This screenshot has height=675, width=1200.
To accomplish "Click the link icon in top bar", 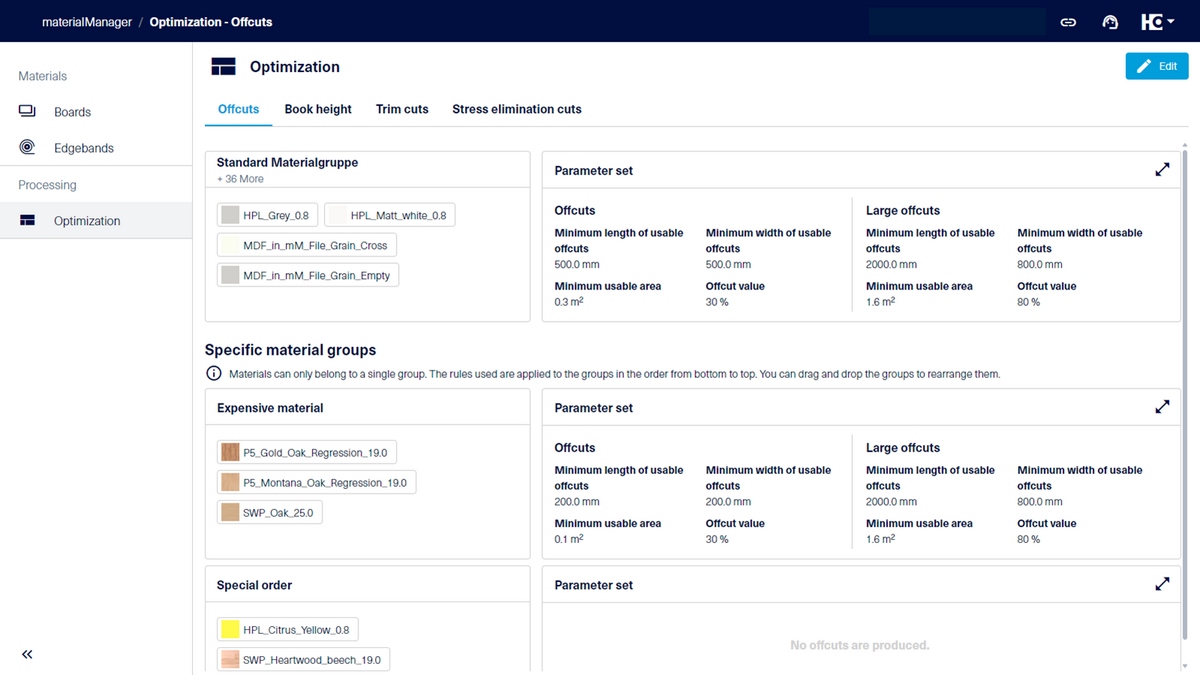I will click(1068, 22).
